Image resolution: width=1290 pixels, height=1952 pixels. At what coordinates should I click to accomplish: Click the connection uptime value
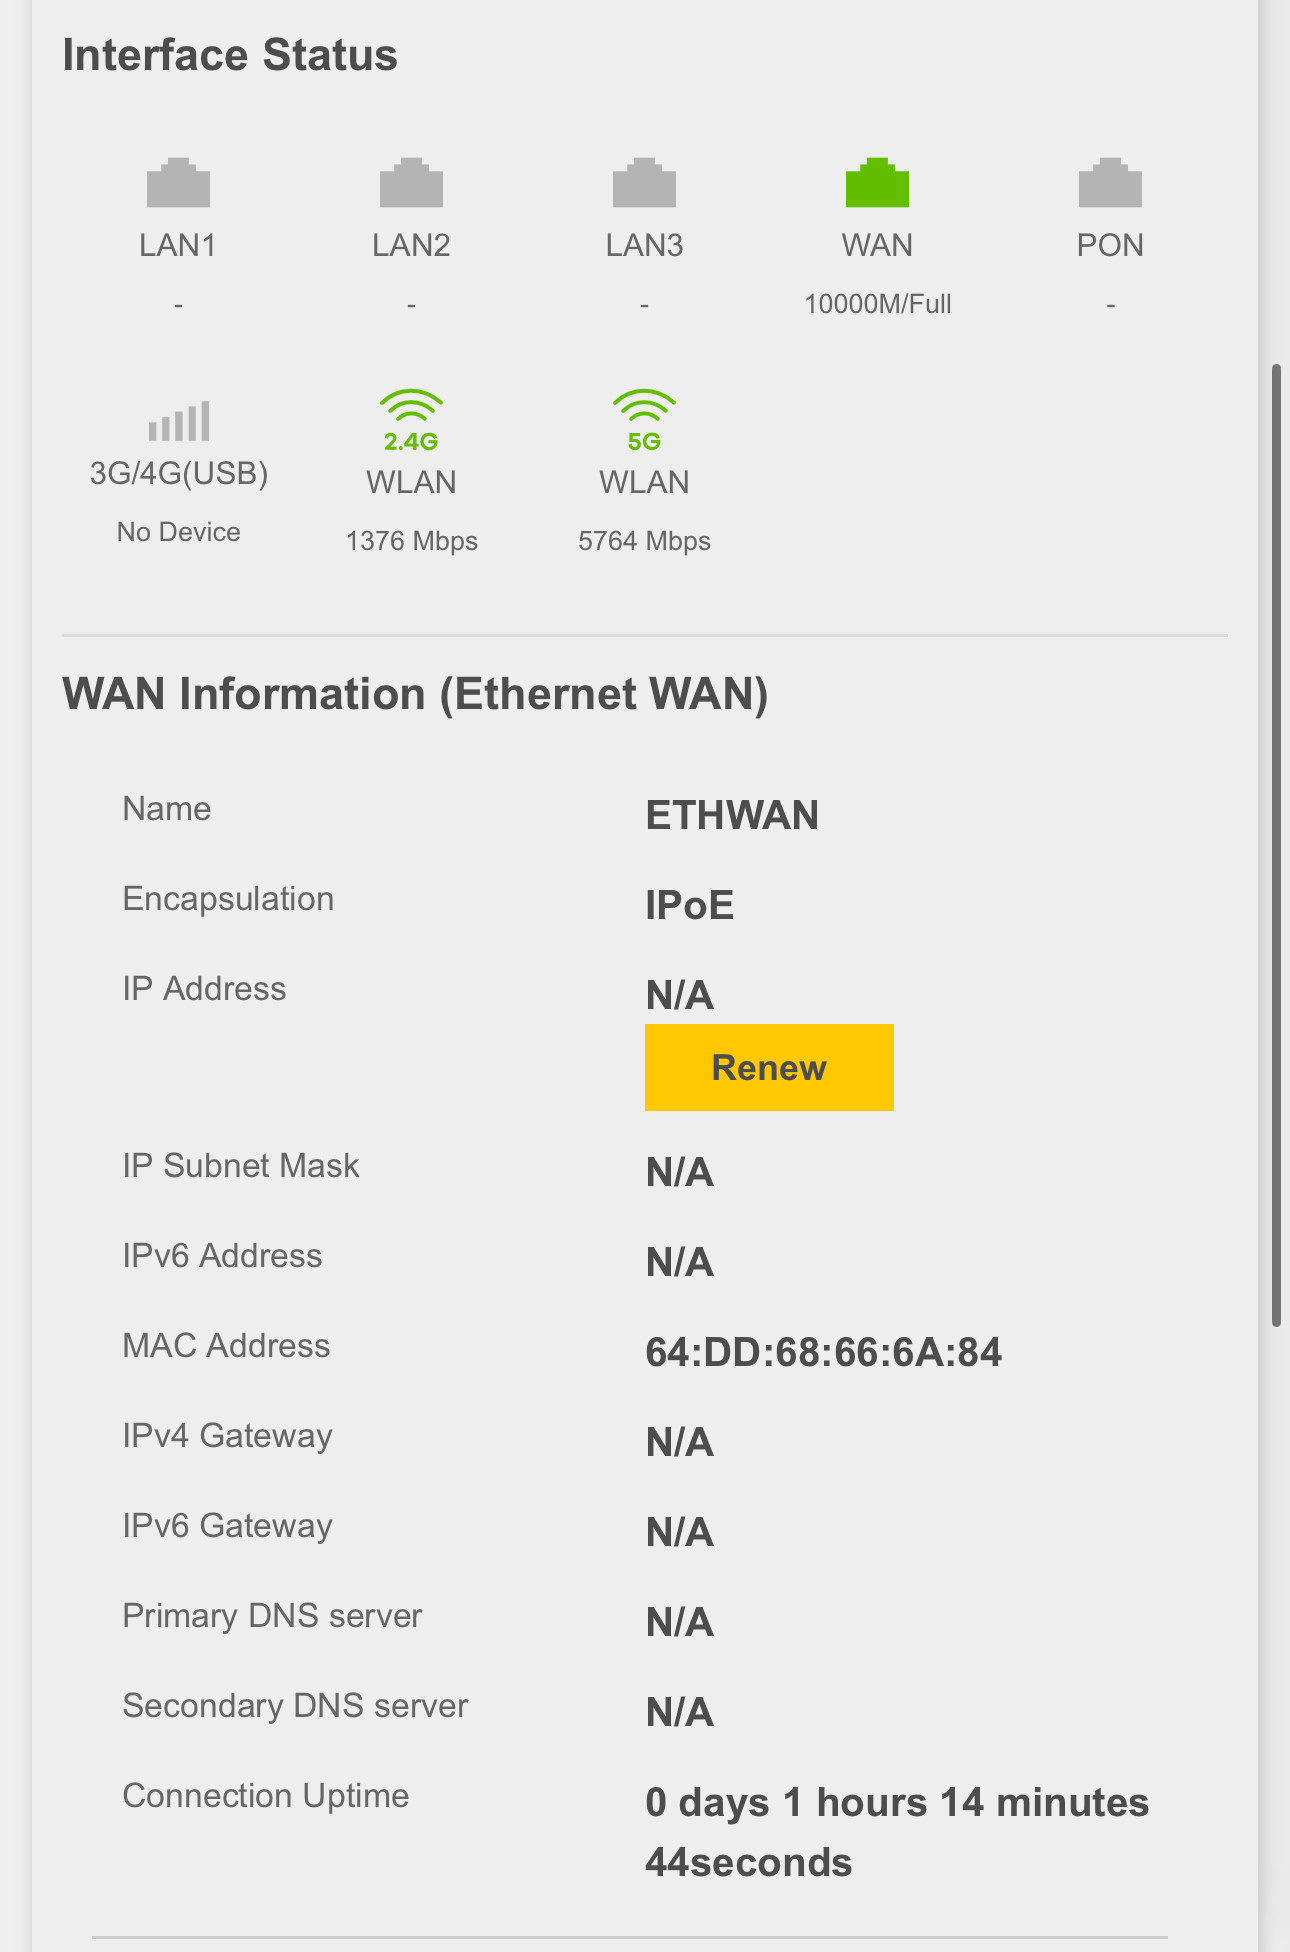coord(896,1832)
